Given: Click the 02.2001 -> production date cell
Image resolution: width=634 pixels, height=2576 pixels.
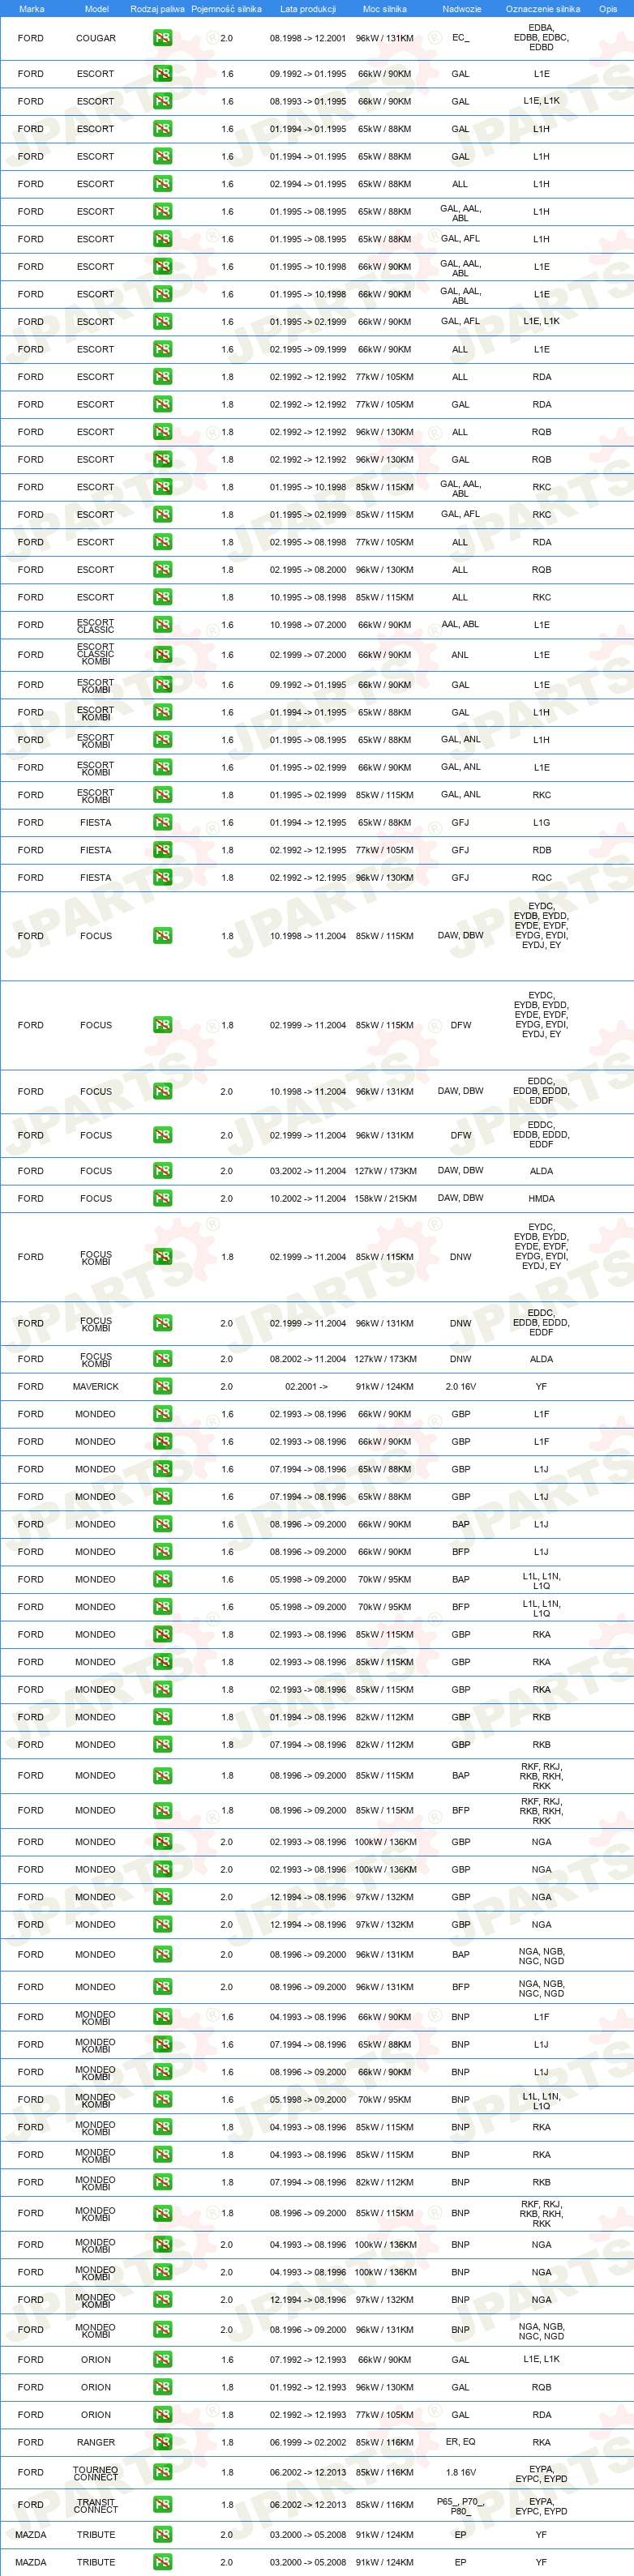Looking at the screenshot, I should [307, 1387].
